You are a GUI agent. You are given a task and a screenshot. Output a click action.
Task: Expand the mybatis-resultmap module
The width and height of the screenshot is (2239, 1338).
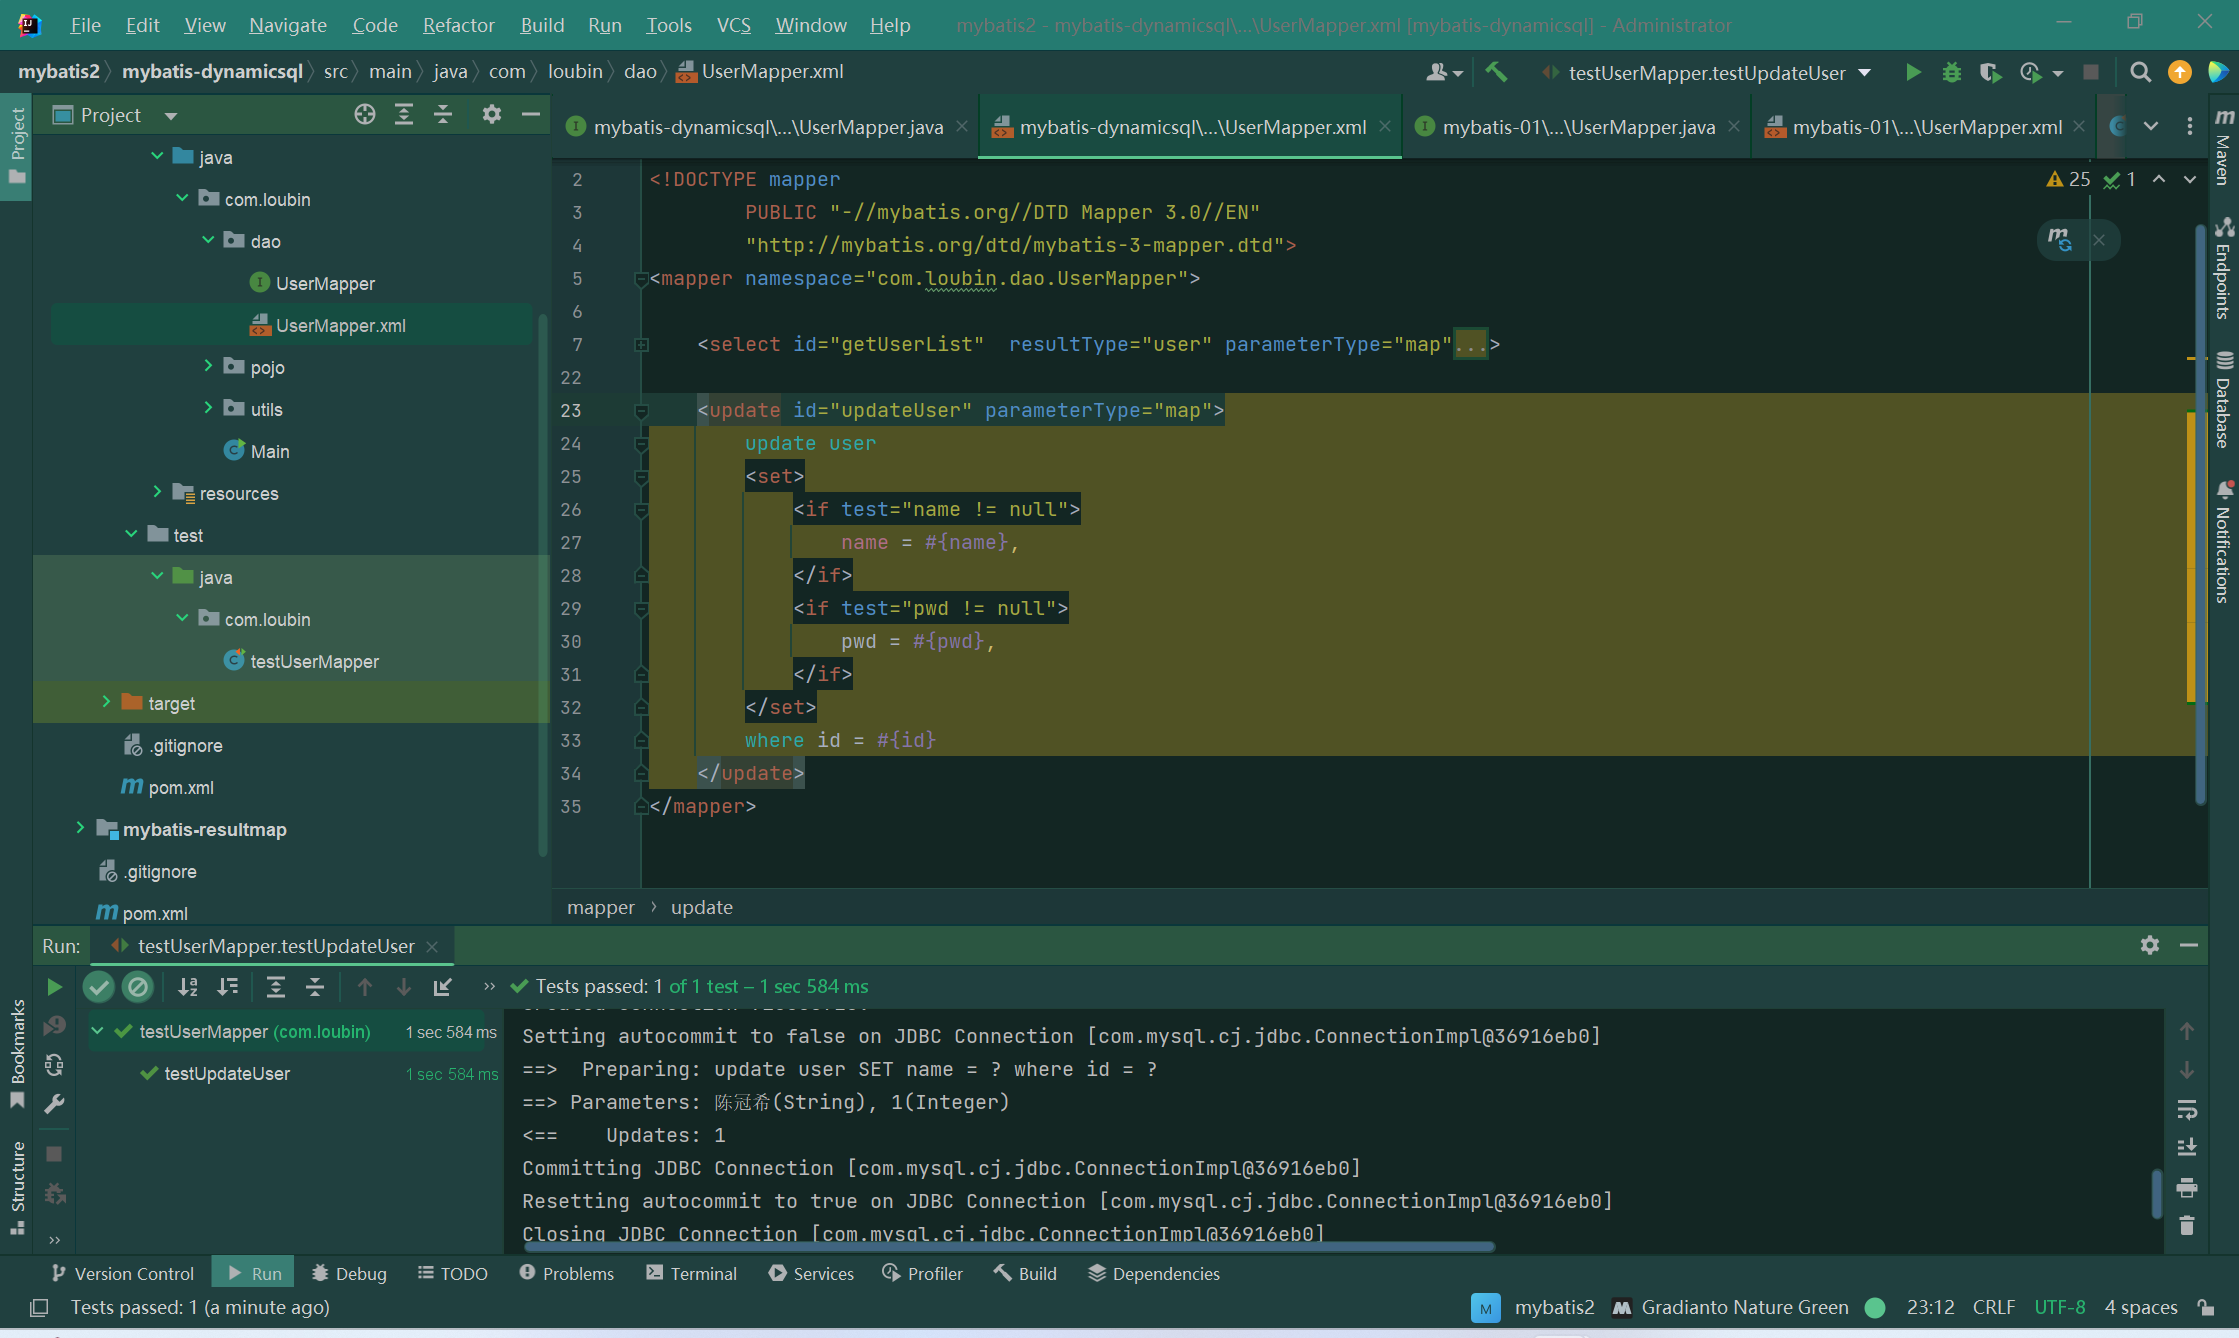coord(80,829)
